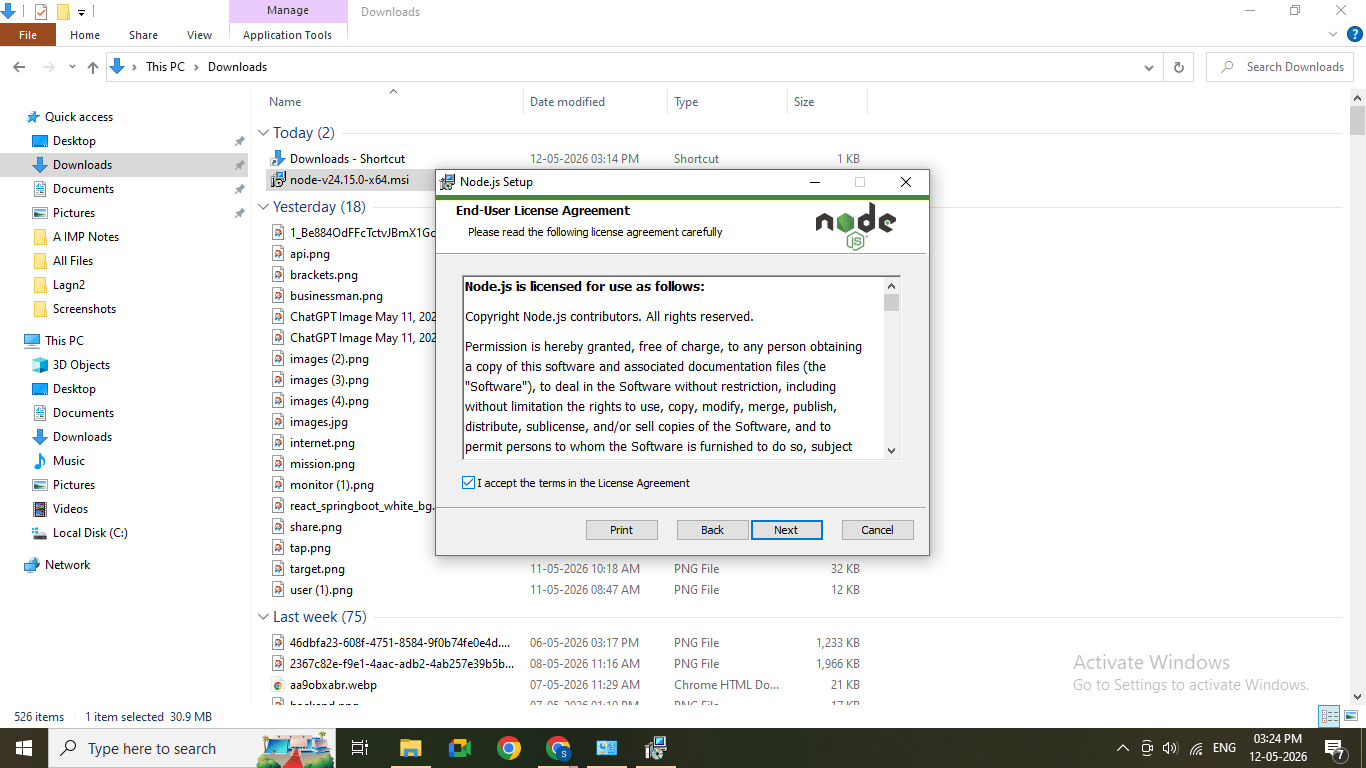Expand the address bar history dropdown
Screen dimensions: 1366x768
coord(1148,67)
